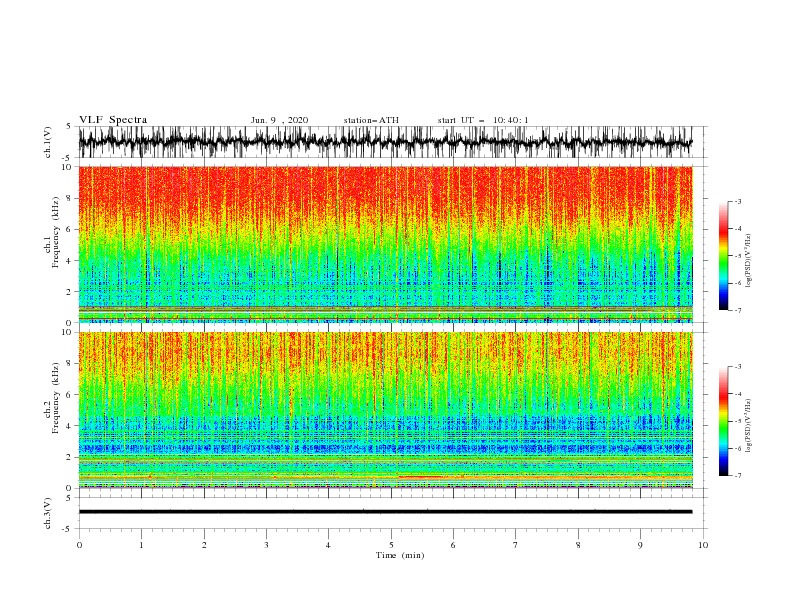The height and width of the screenshot is (612, 792).
Task: Click time axis tick label "10"
Action: (x=703, y=545)
